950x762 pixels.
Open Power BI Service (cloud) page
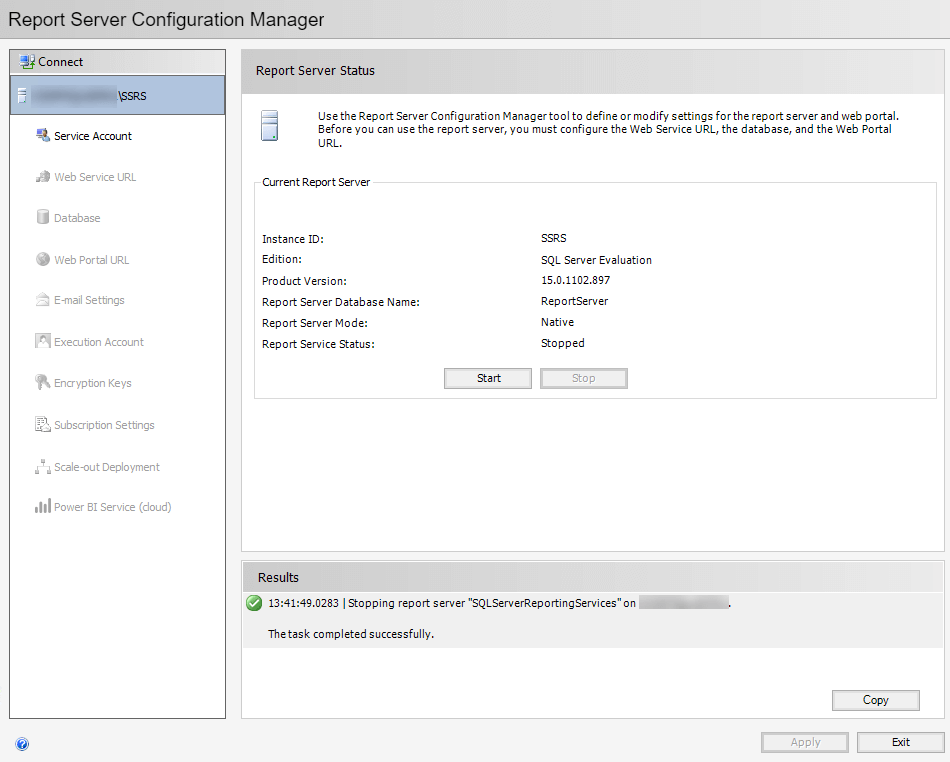(x=112, y=507)
